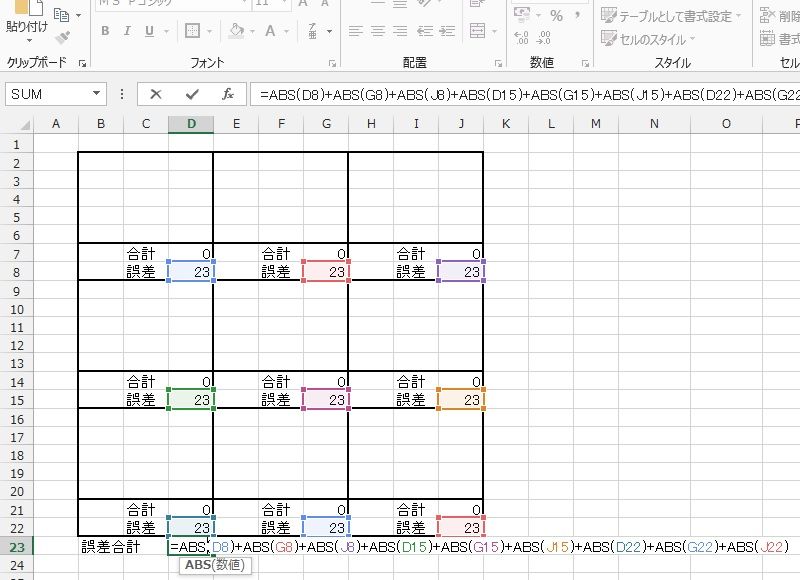Toggle bold formatting
This screenshot has height=580, width=800.
[x=106, y=31]
